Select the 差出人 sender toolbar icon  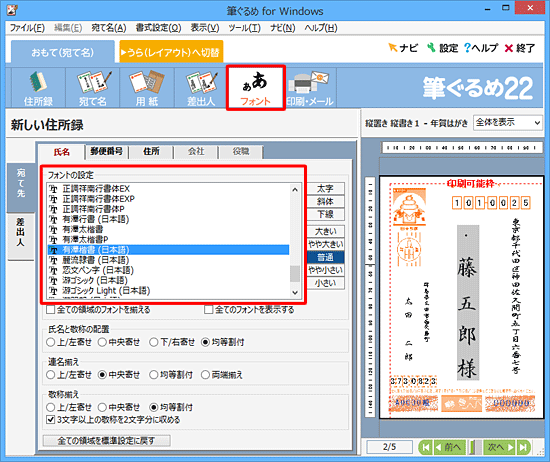pyautogui.click(x=201, y=88)
